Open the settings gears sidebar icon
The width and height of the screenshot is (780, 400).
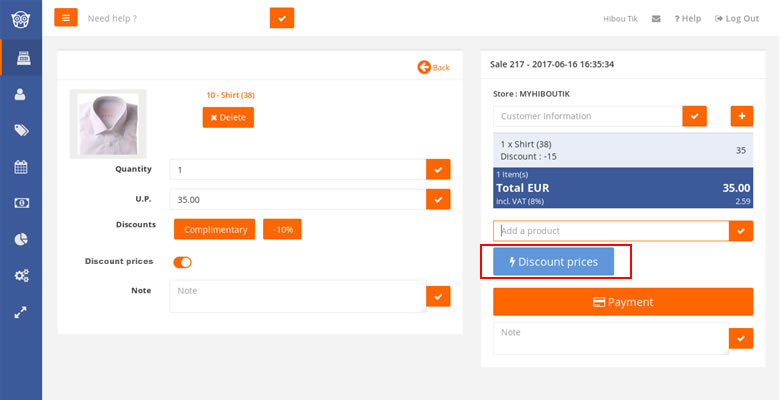pyautogui.click(x=21, y=276)
